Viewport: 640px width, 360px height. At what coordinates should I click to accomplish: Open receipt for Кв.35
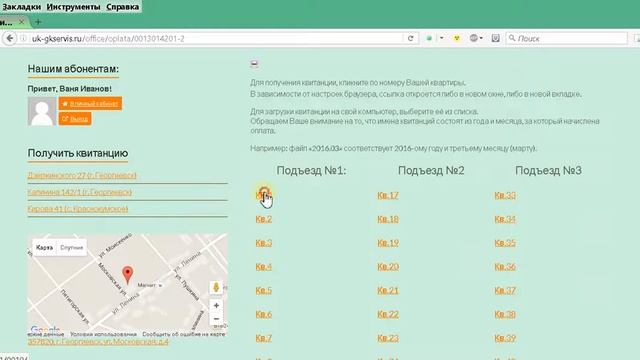pyautogui.click(x=505, y=243)
